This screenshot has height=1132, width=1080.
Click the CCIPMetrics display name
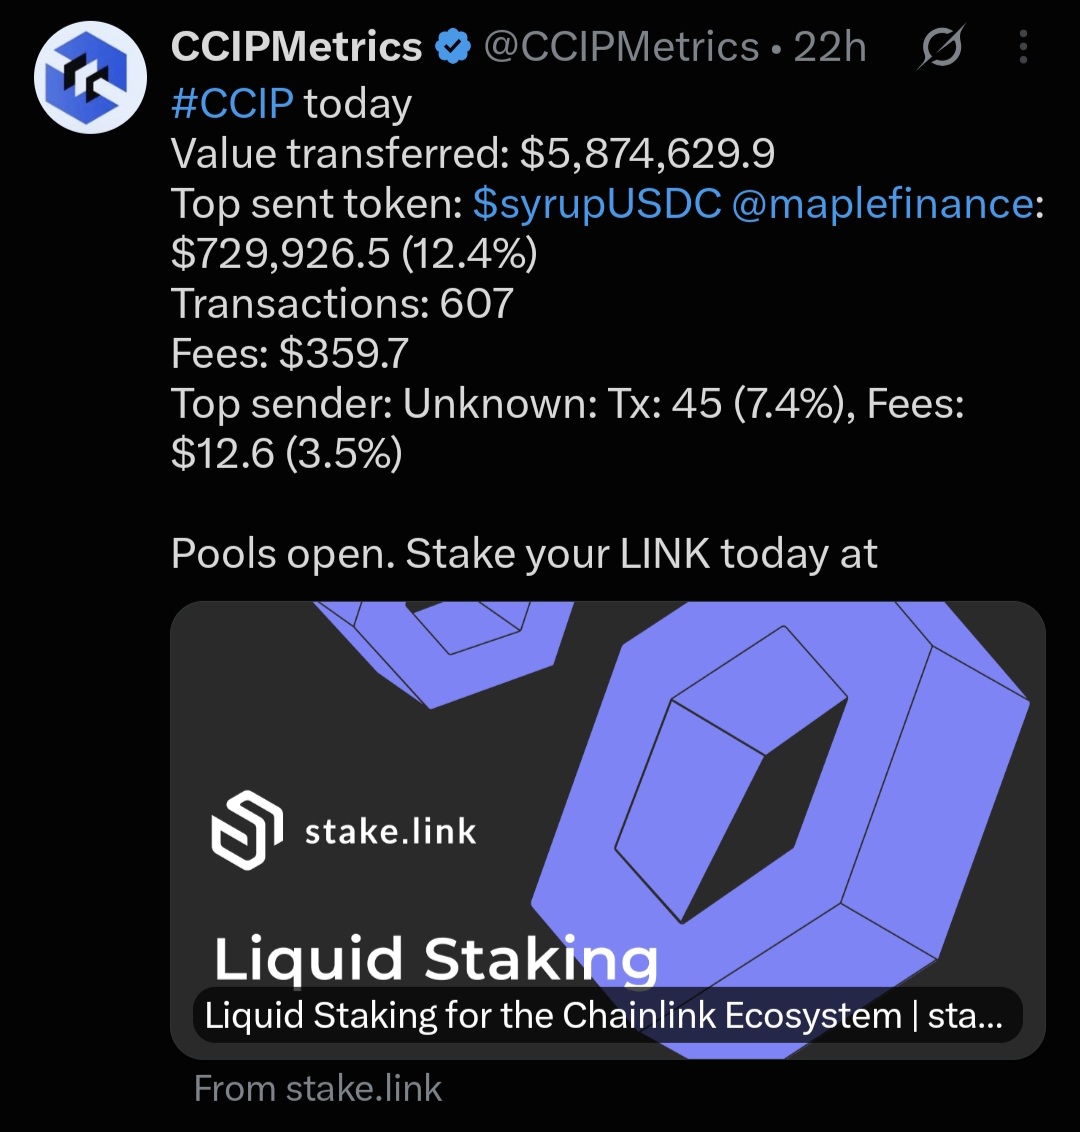click(x=297, y=47)
